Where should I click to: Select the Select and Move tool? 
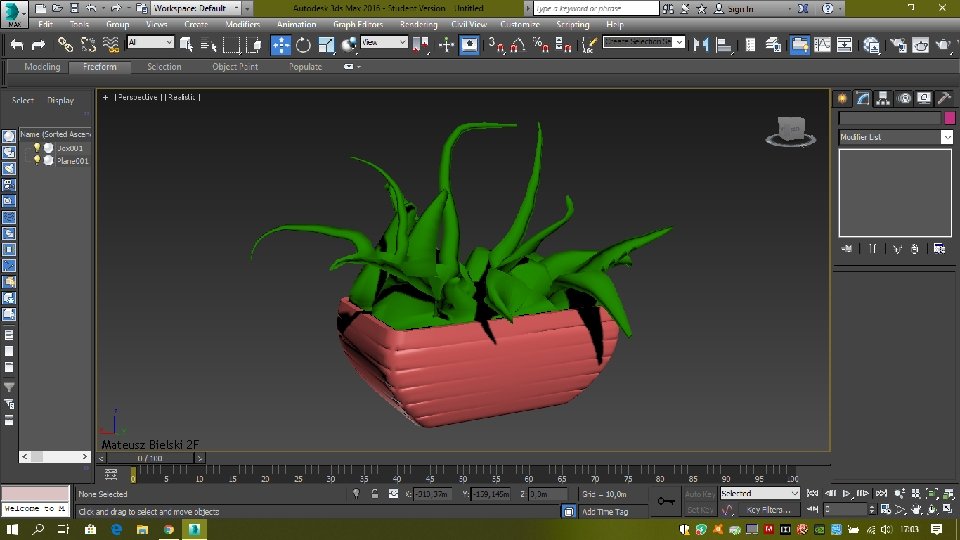(281, 45)
